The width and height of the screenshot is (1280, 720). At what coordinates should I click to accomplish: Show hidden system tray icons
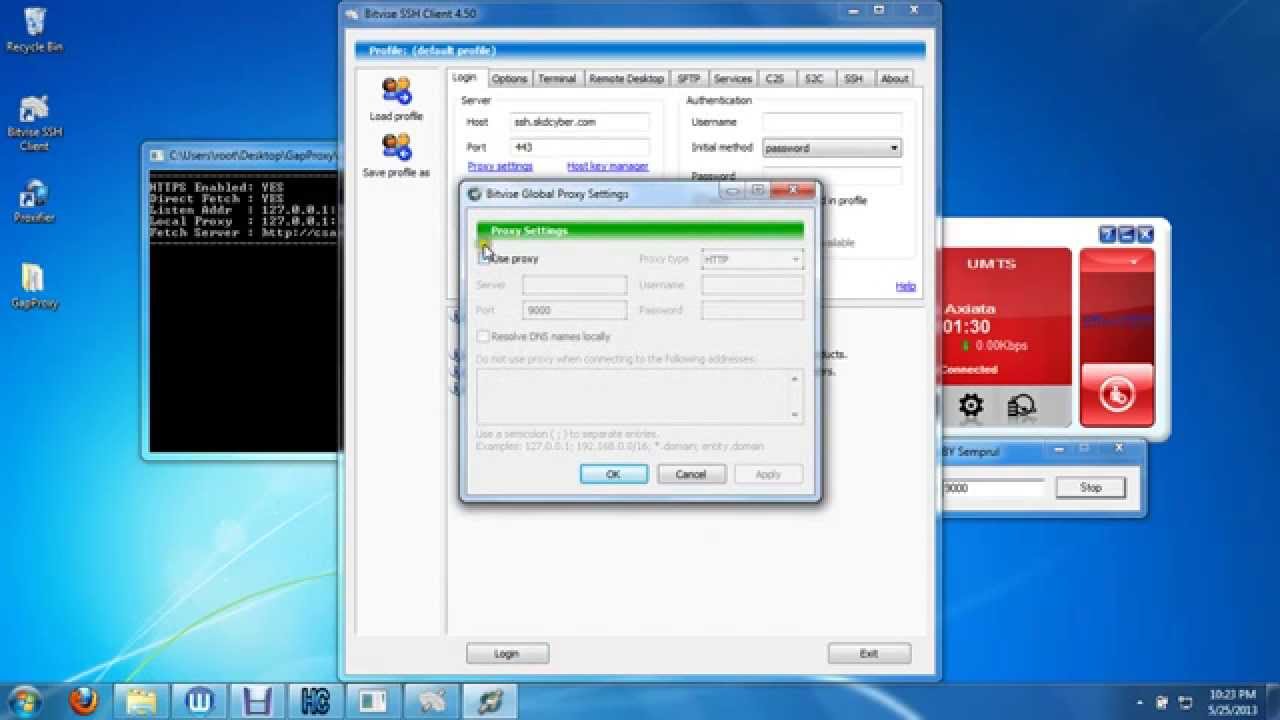pos(1141,702)
